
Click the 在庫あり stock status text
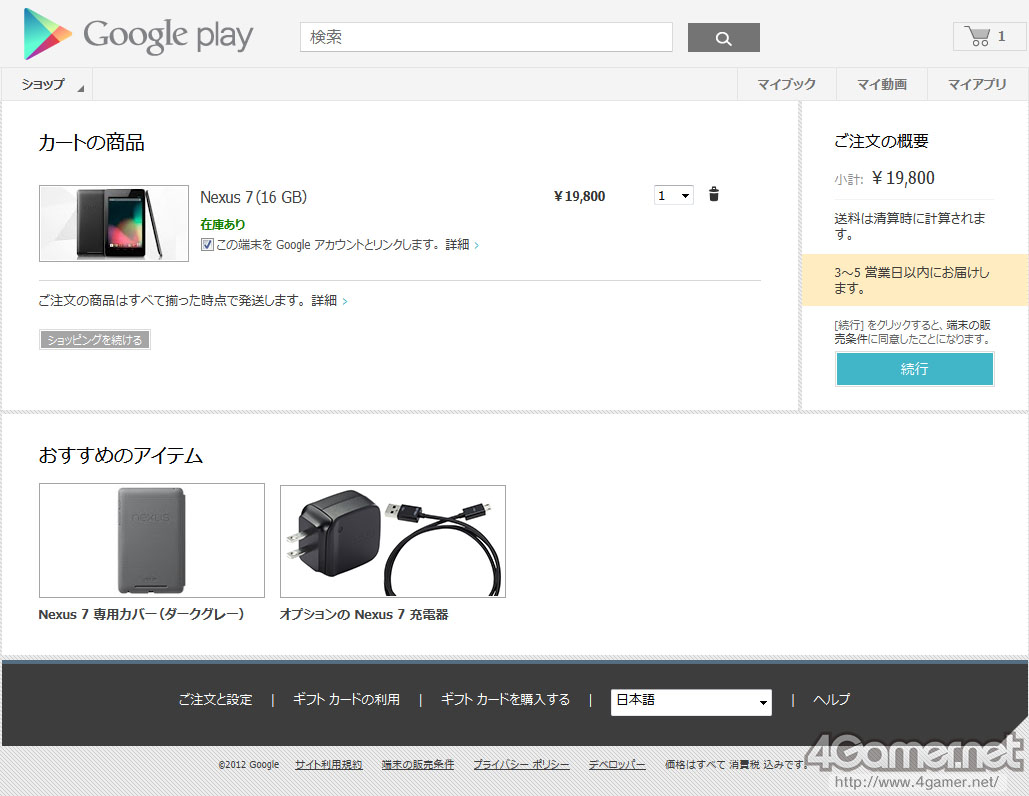[x=222, y=224]
